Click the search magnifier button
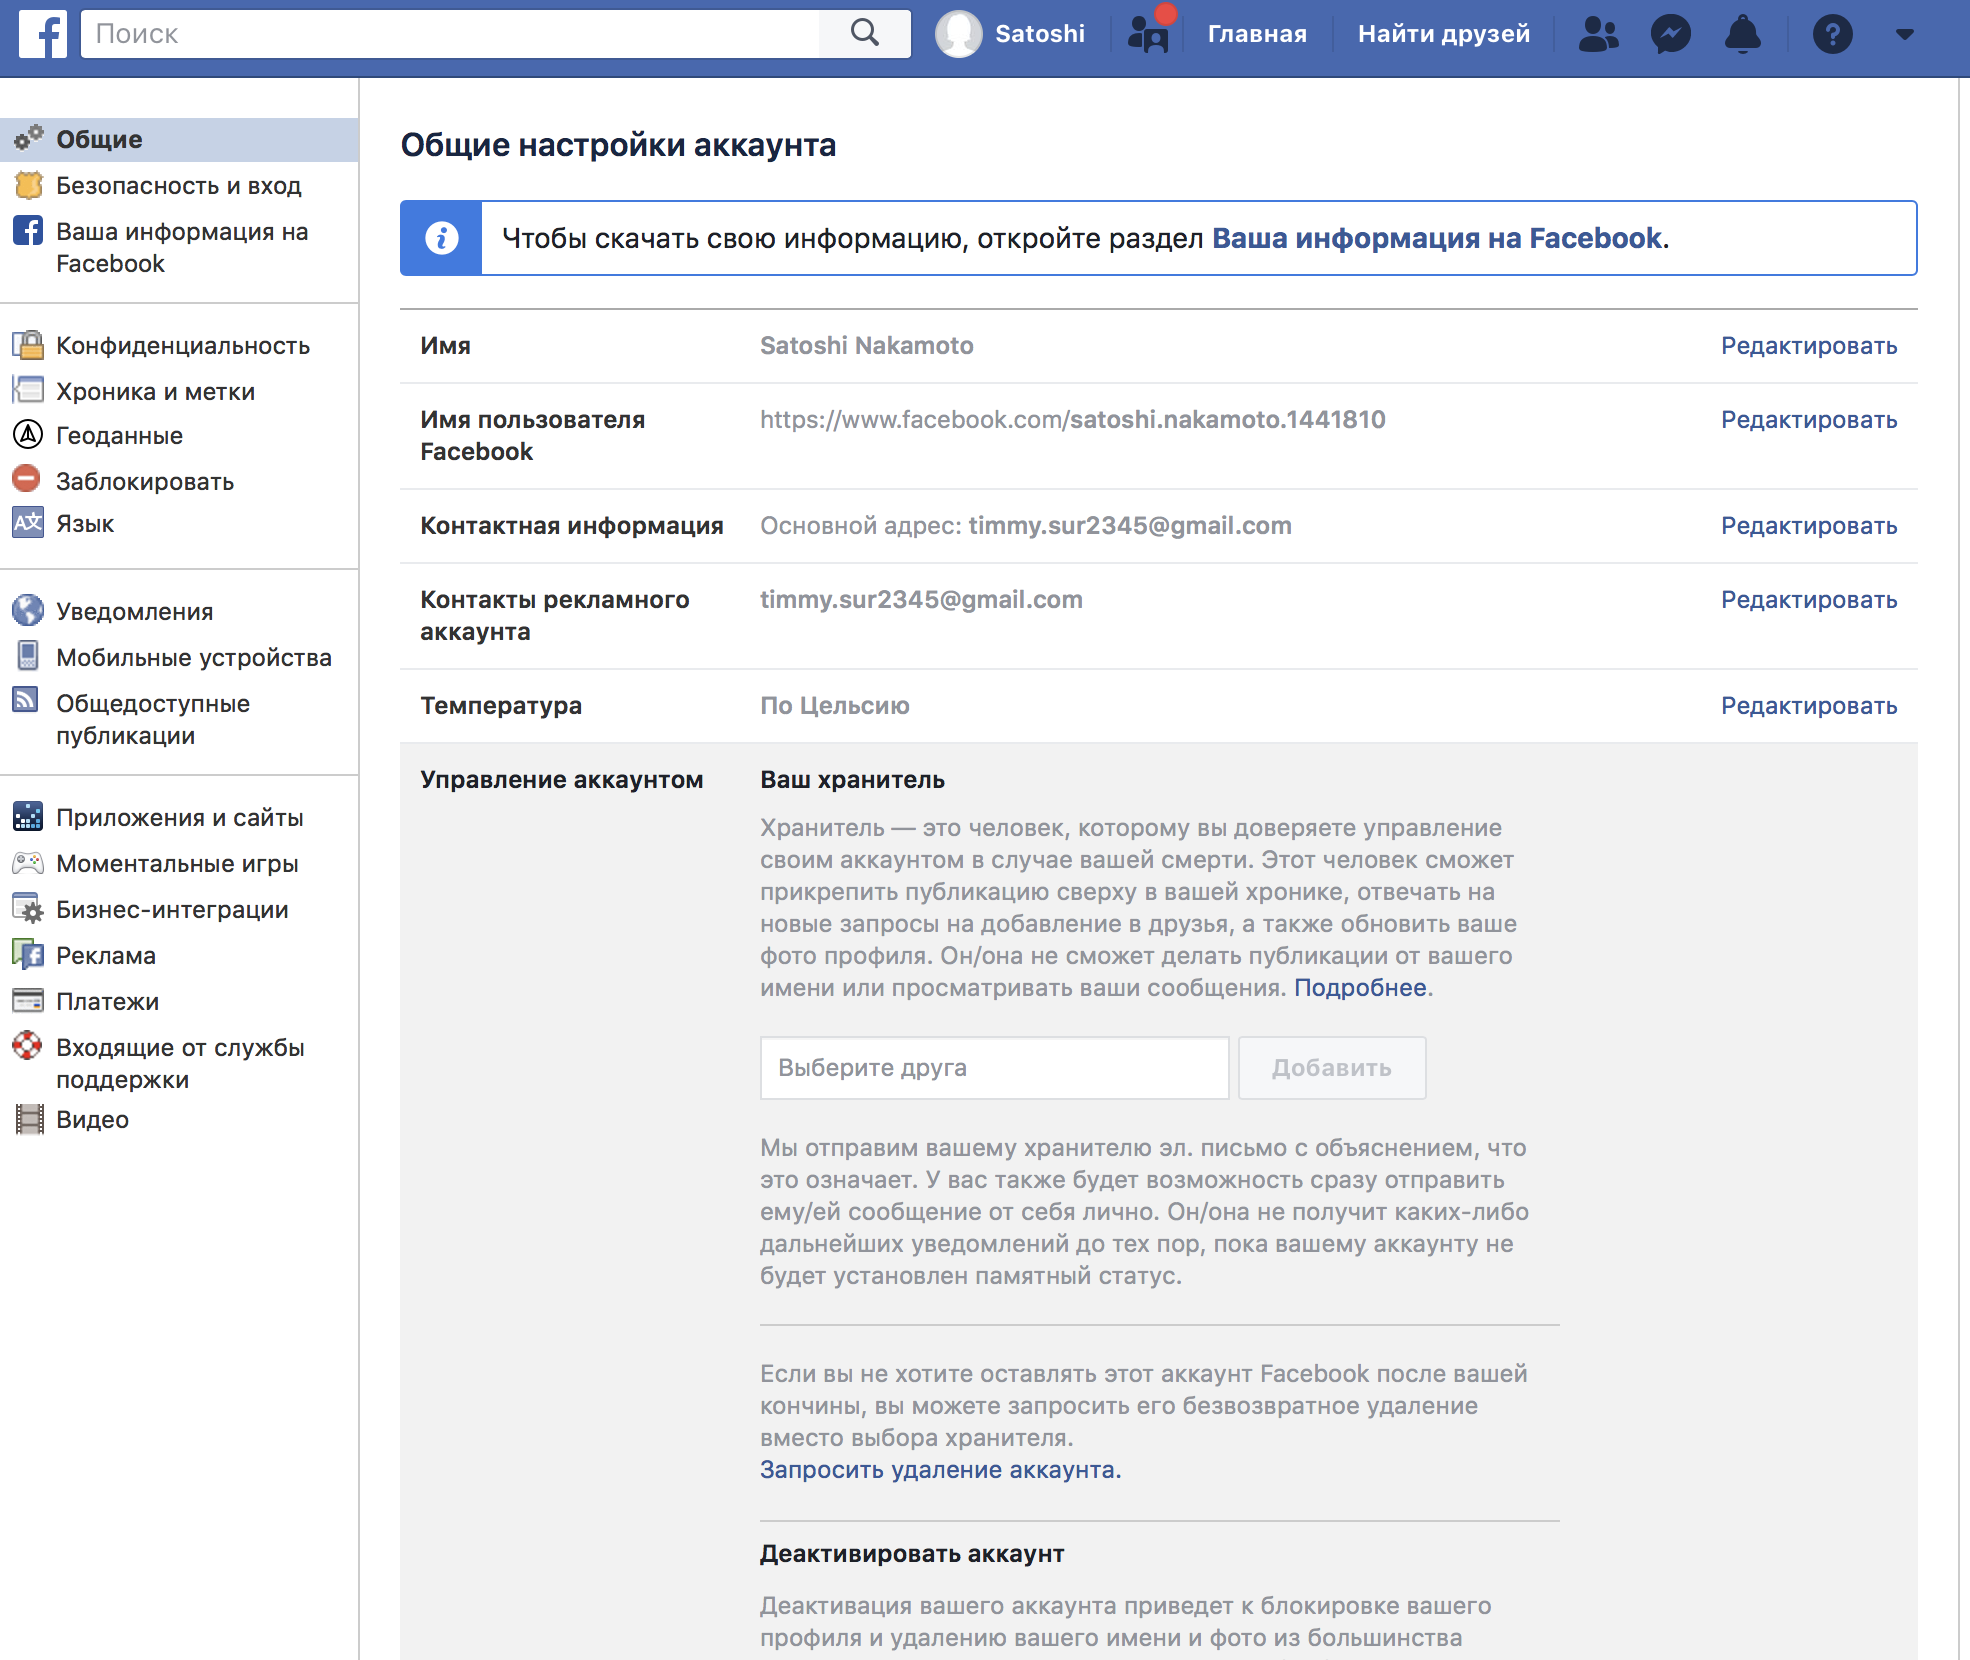 tap(864, 34)
